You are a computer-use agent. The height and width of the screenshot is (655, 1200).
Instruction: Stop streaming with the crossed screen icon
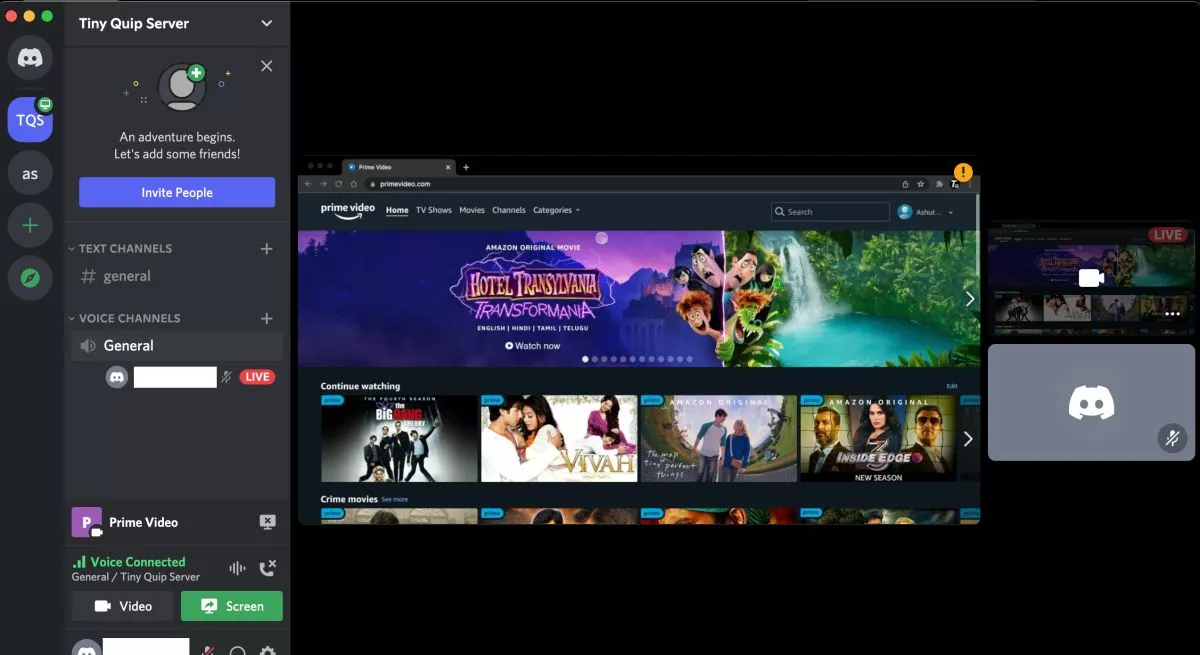[267, 522]
